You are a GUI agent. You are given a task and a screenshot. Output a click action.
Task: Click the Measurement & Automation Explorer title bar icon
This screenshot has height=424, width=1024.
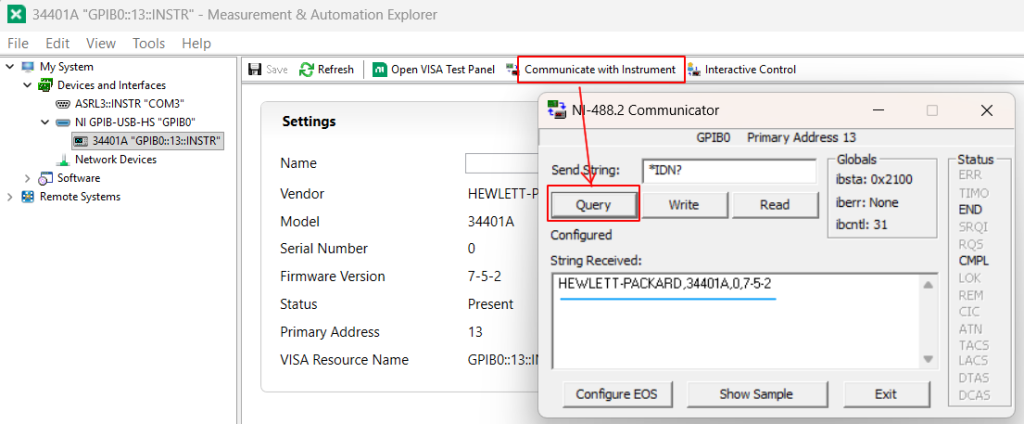[x=16, y=14]
